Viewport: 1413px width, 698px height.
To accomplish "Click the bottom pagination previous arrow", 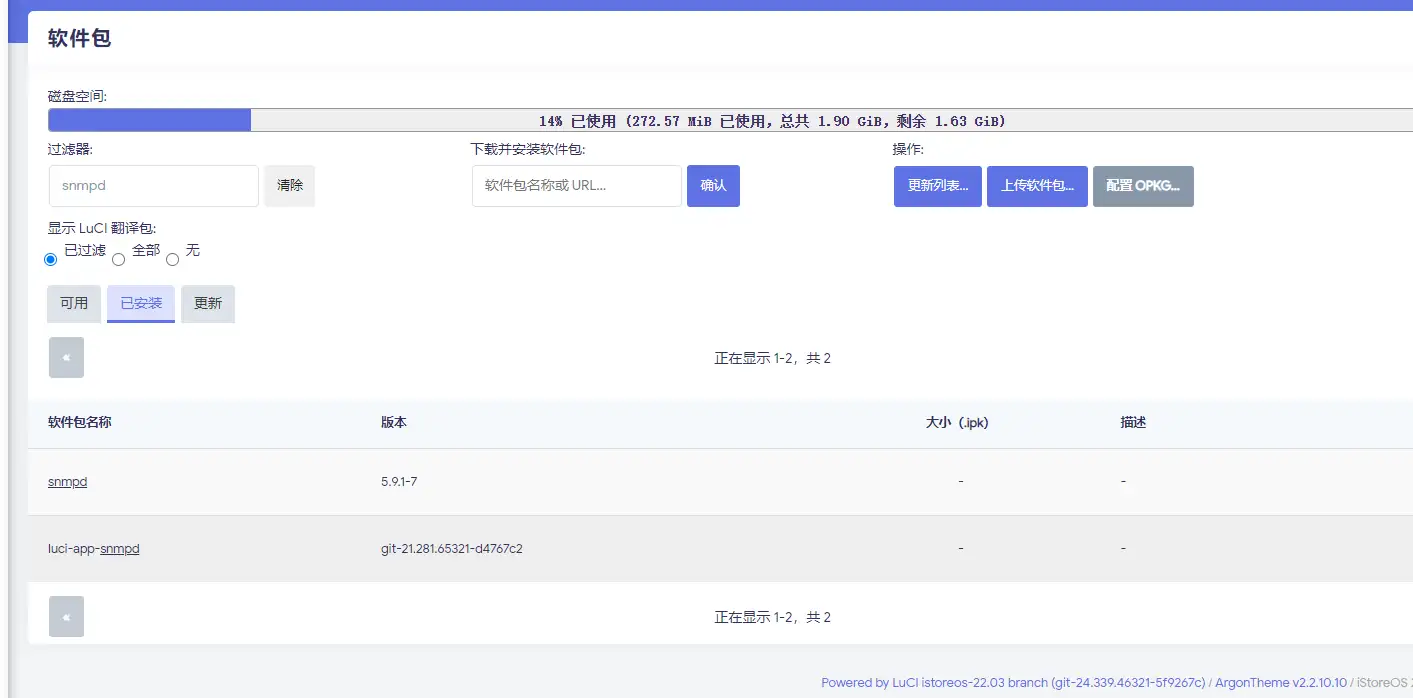I will tap(66, 616).
